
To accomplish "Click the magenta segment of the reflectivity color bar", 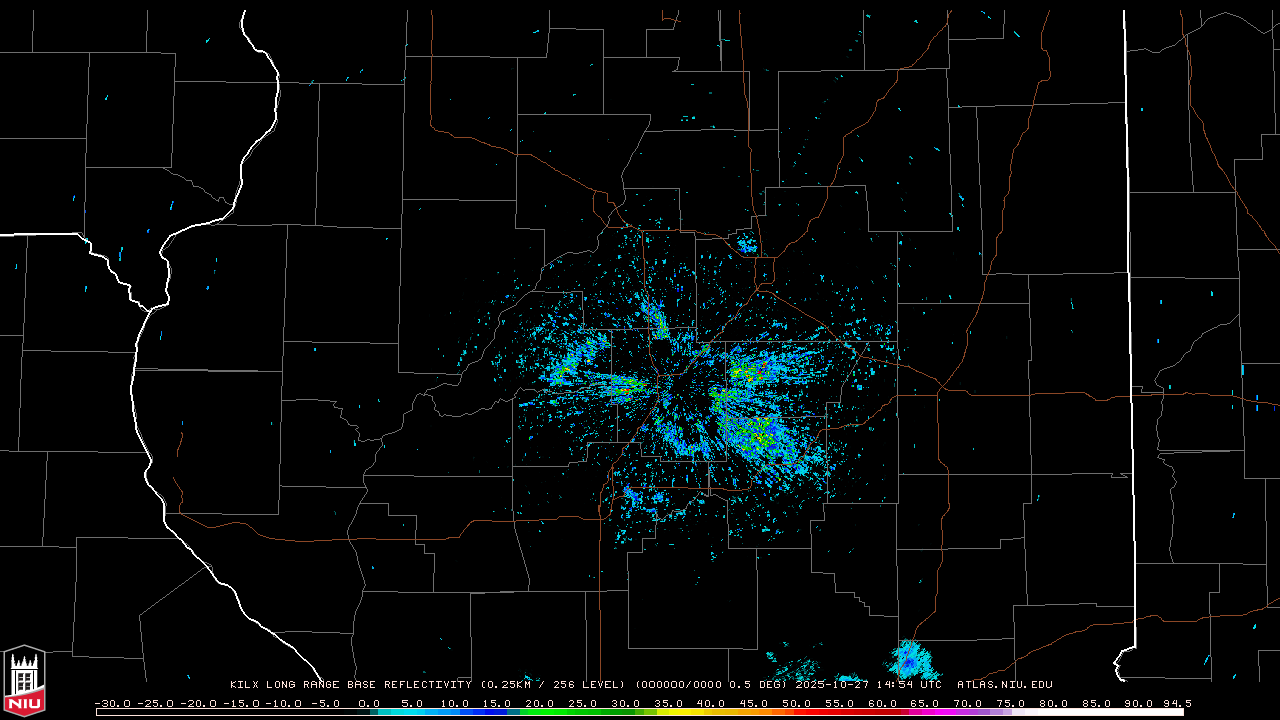I will pyautogui.click(x=930, y=712).
